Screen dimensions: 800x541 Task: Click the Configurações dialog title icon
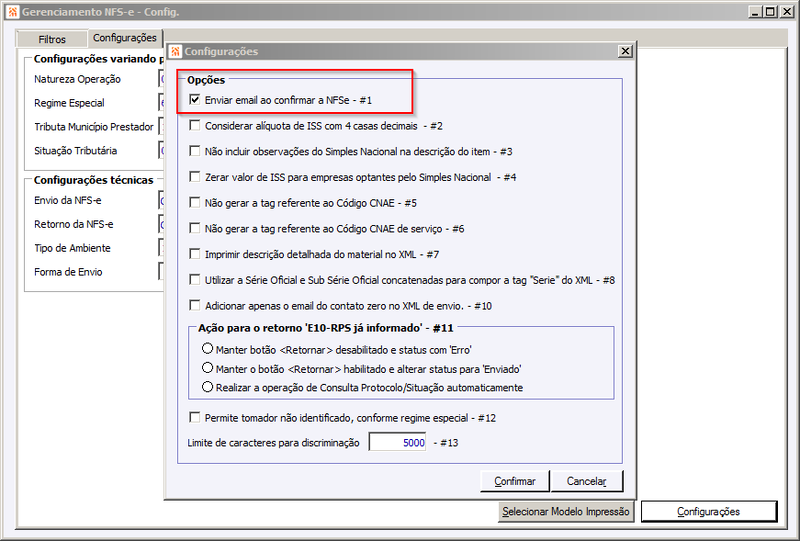click(176, 51)
